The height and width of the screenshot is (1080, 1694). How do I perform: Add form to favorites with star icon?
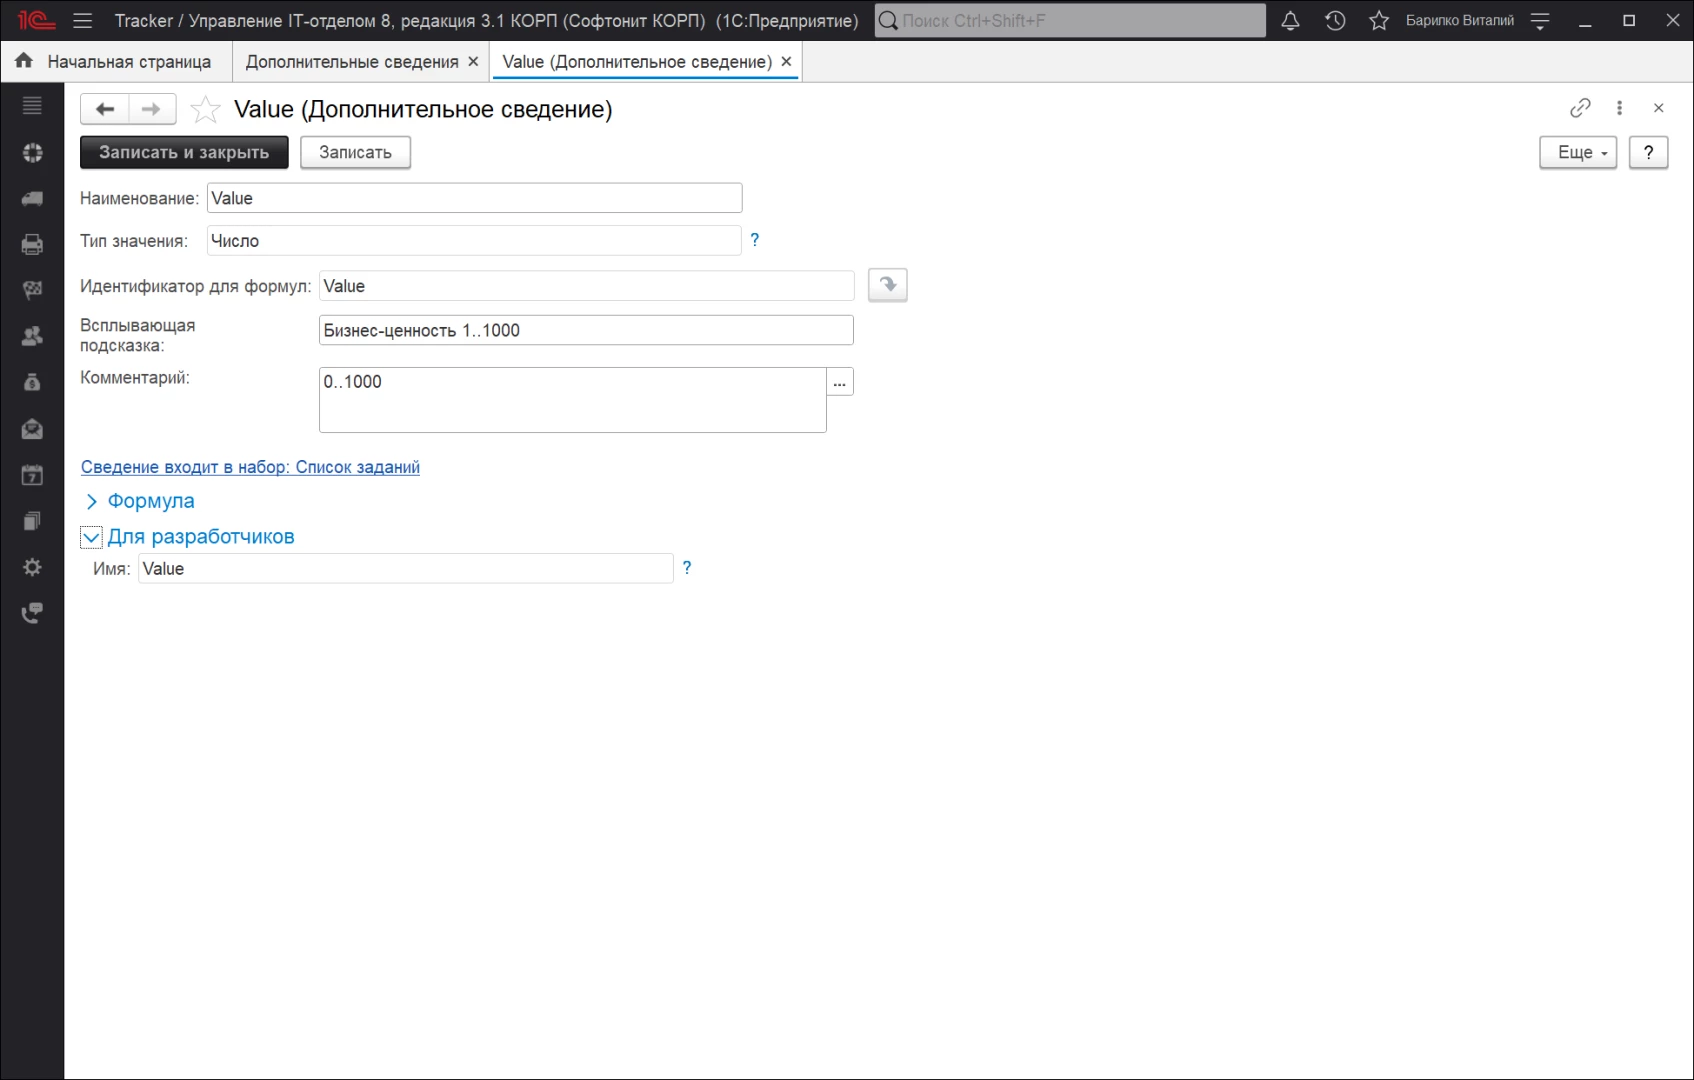point(205,109)
